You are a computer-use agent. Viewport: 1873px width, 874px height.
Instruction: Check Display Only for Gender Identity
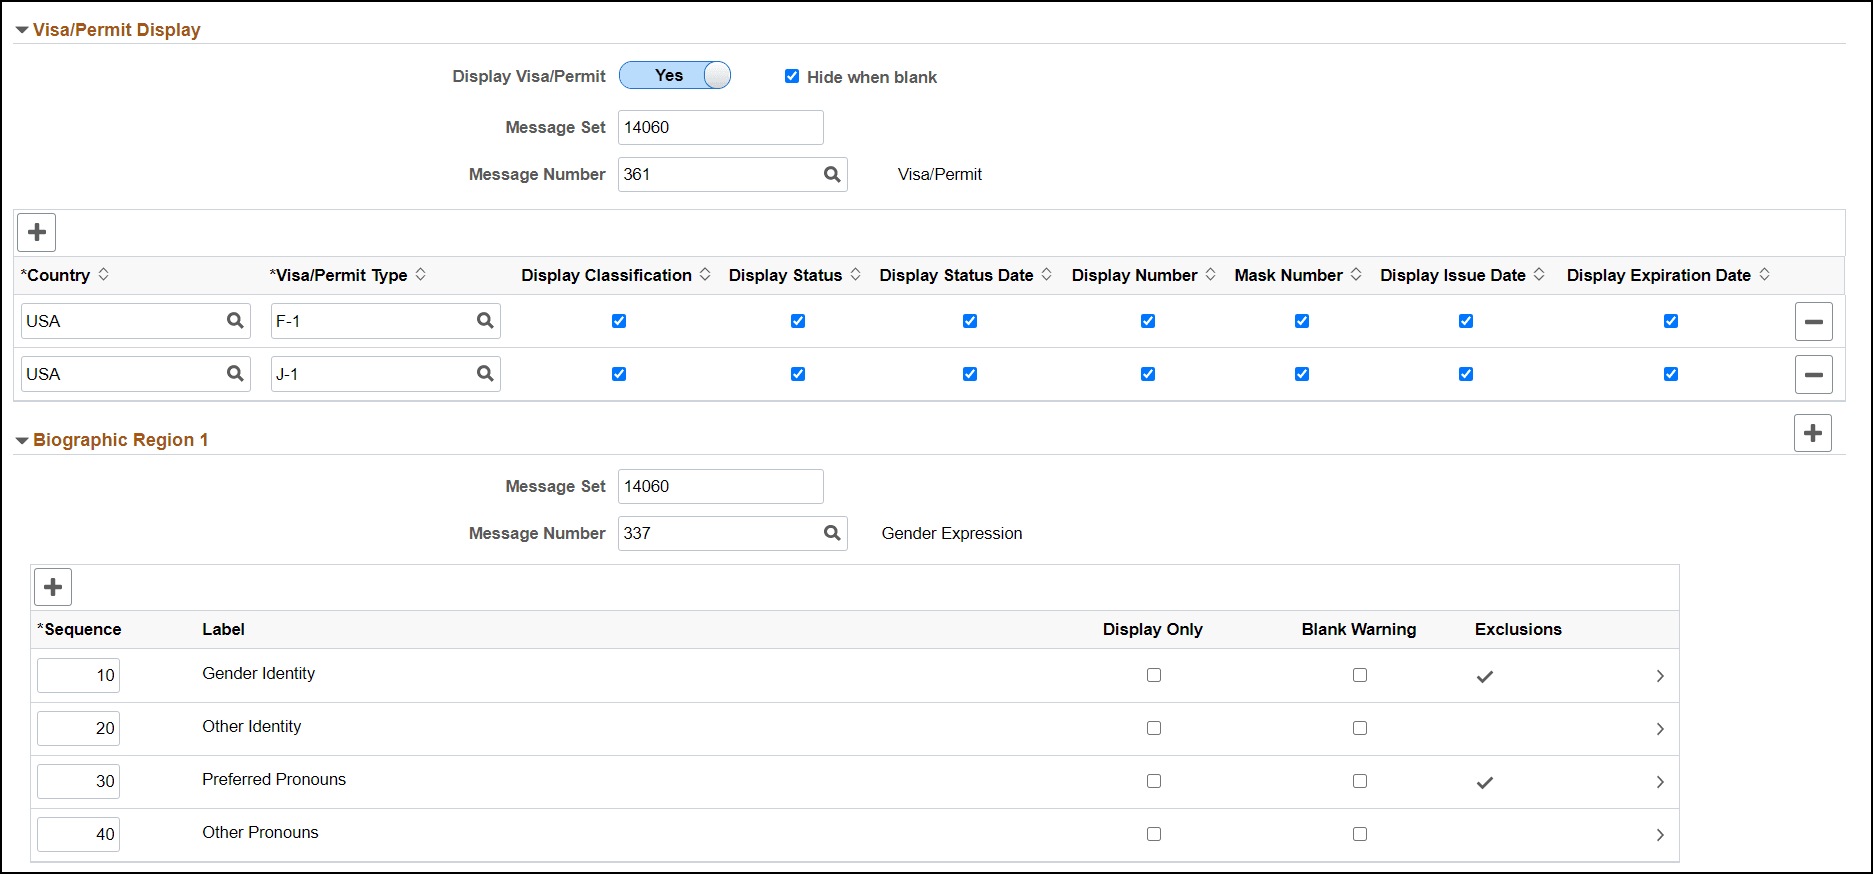[1154, 675]
